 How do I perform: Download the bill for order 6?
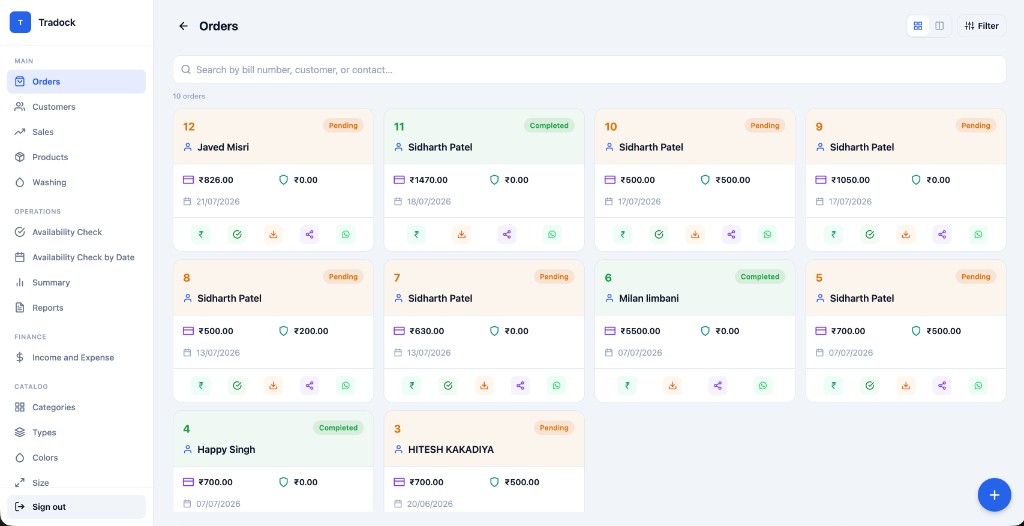coord(672,386)
